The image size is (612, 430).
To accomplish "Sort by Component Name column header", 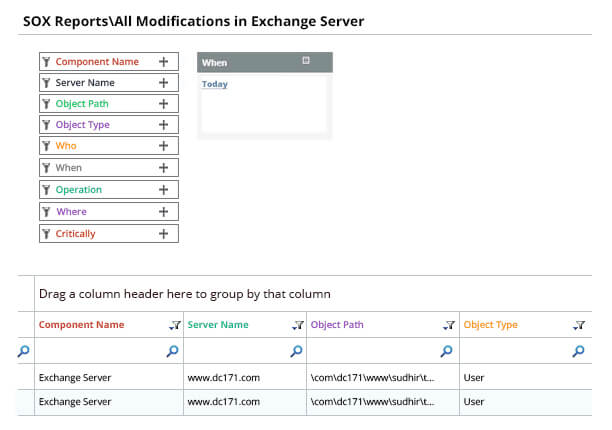I will [82, 325].
